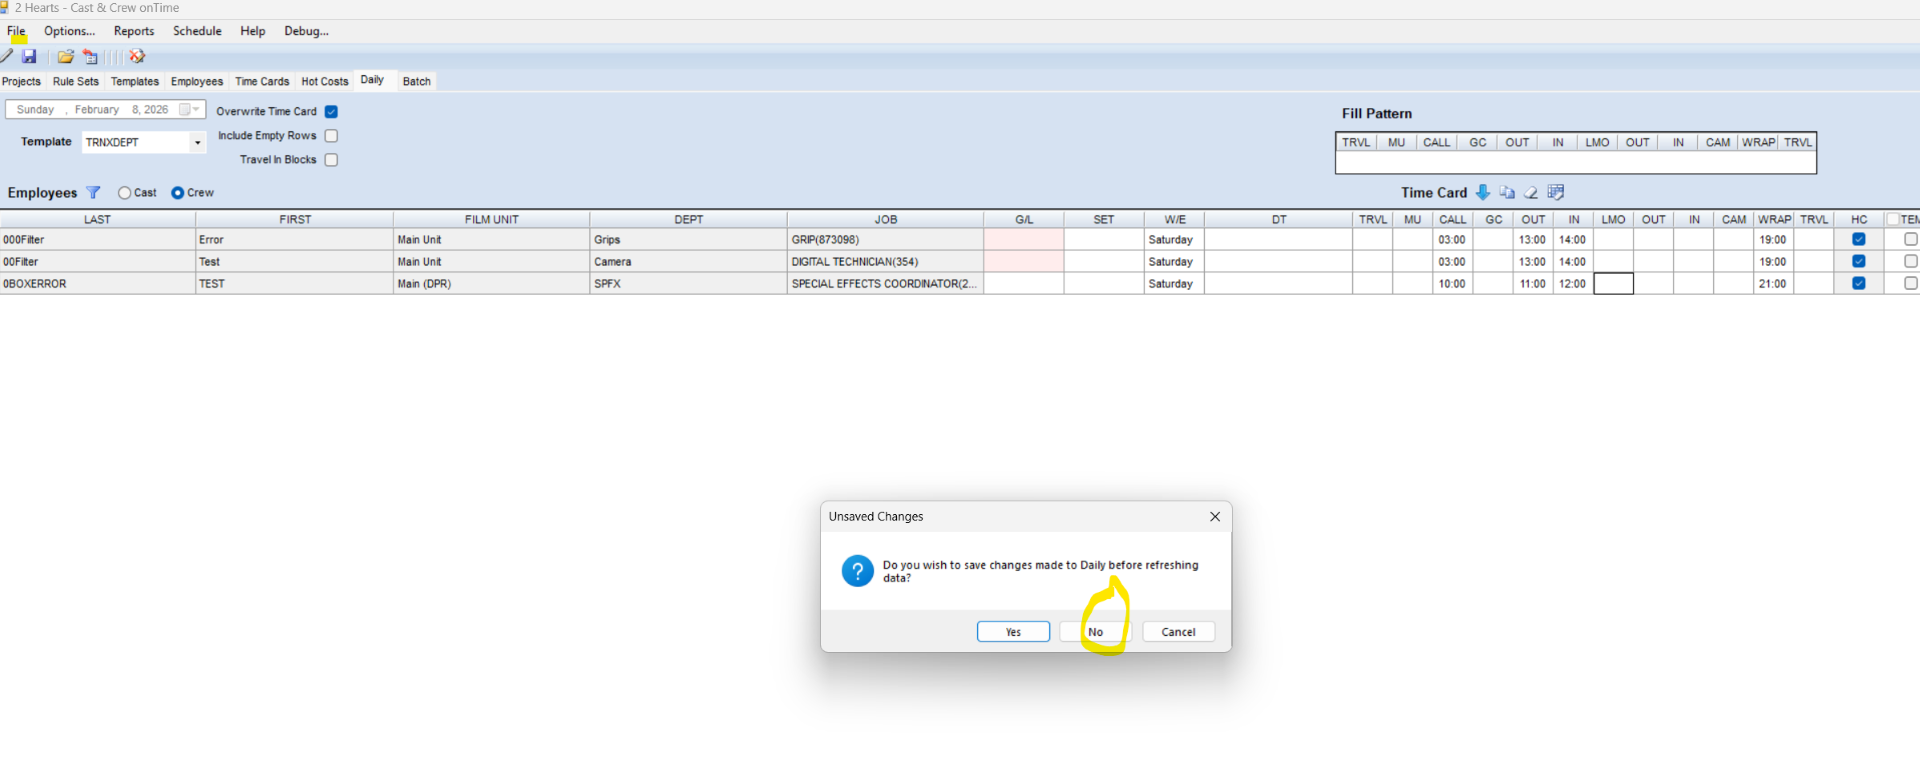Click the SPECIAL EFFECTS COORDINATOR job cell
This screenshot has width=1920, height=757.
pyautogui.click(x=885, y=284)
